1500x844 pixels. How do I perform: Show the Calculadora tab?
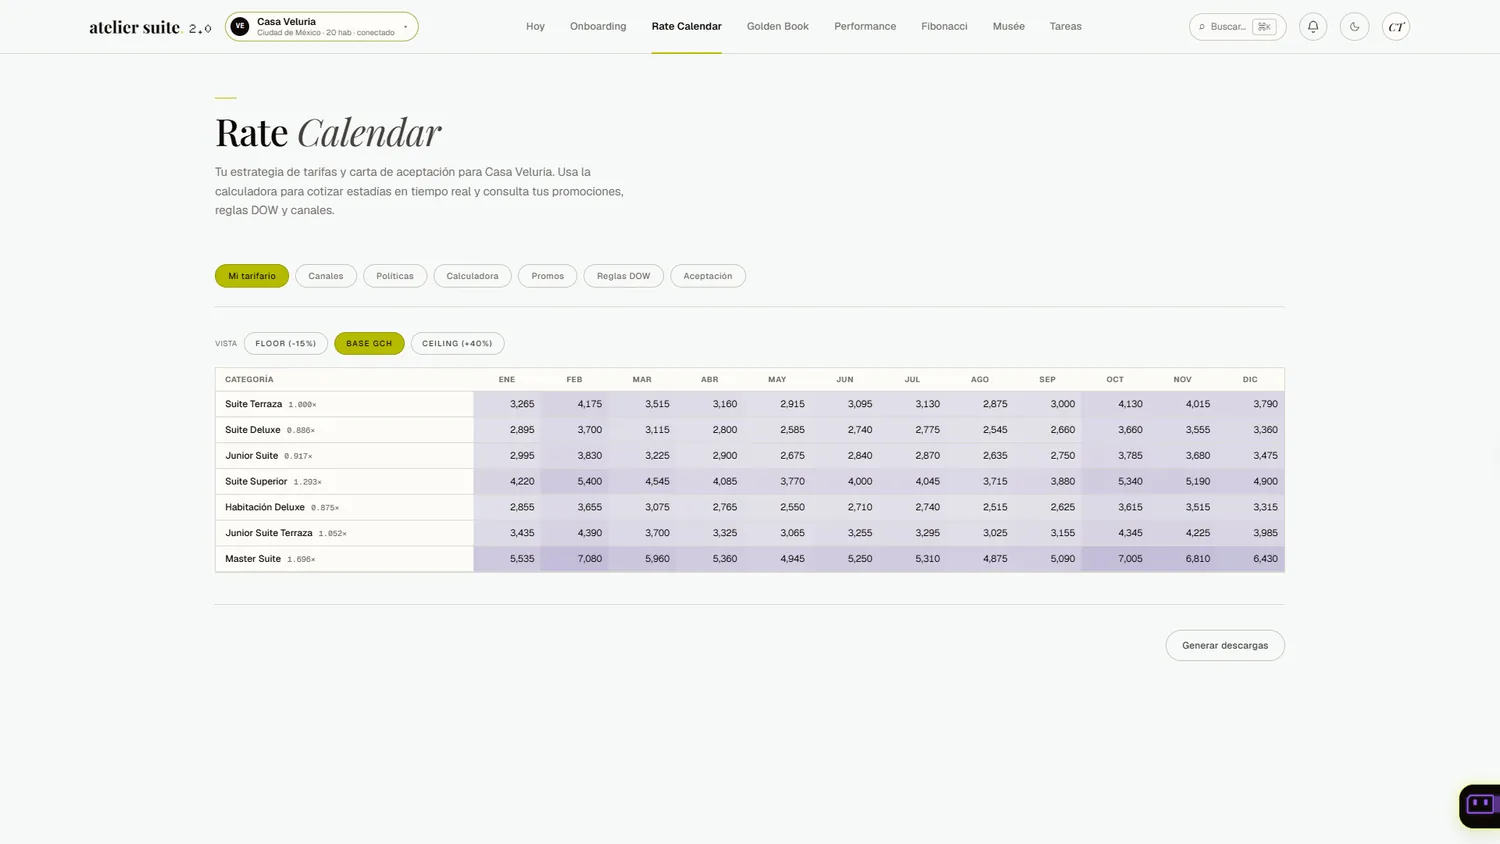coord(472,276)
